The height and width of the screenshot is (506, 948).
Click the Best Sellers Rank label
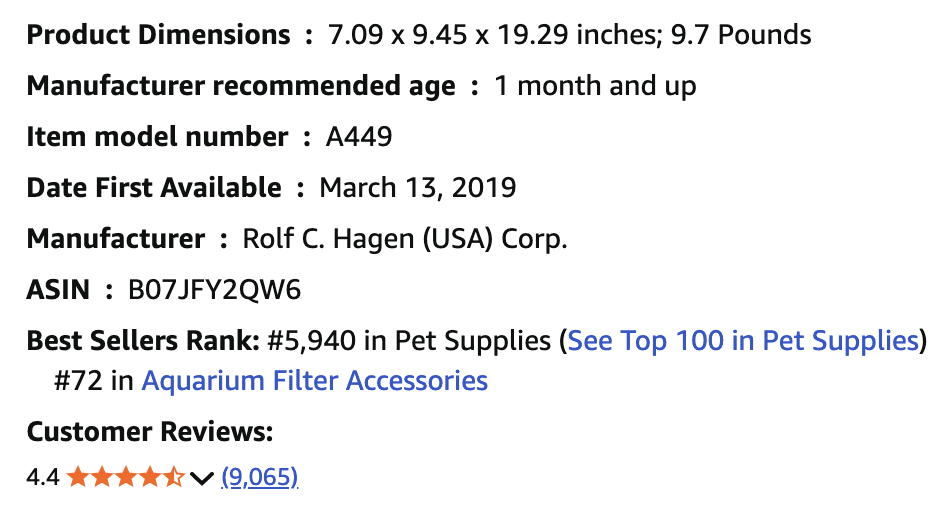click(144, 341)
